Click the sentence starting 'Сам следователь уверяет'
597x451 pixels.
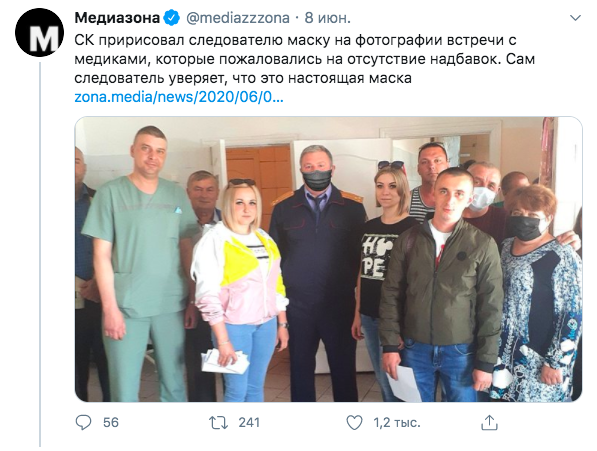tap(305, 69)
